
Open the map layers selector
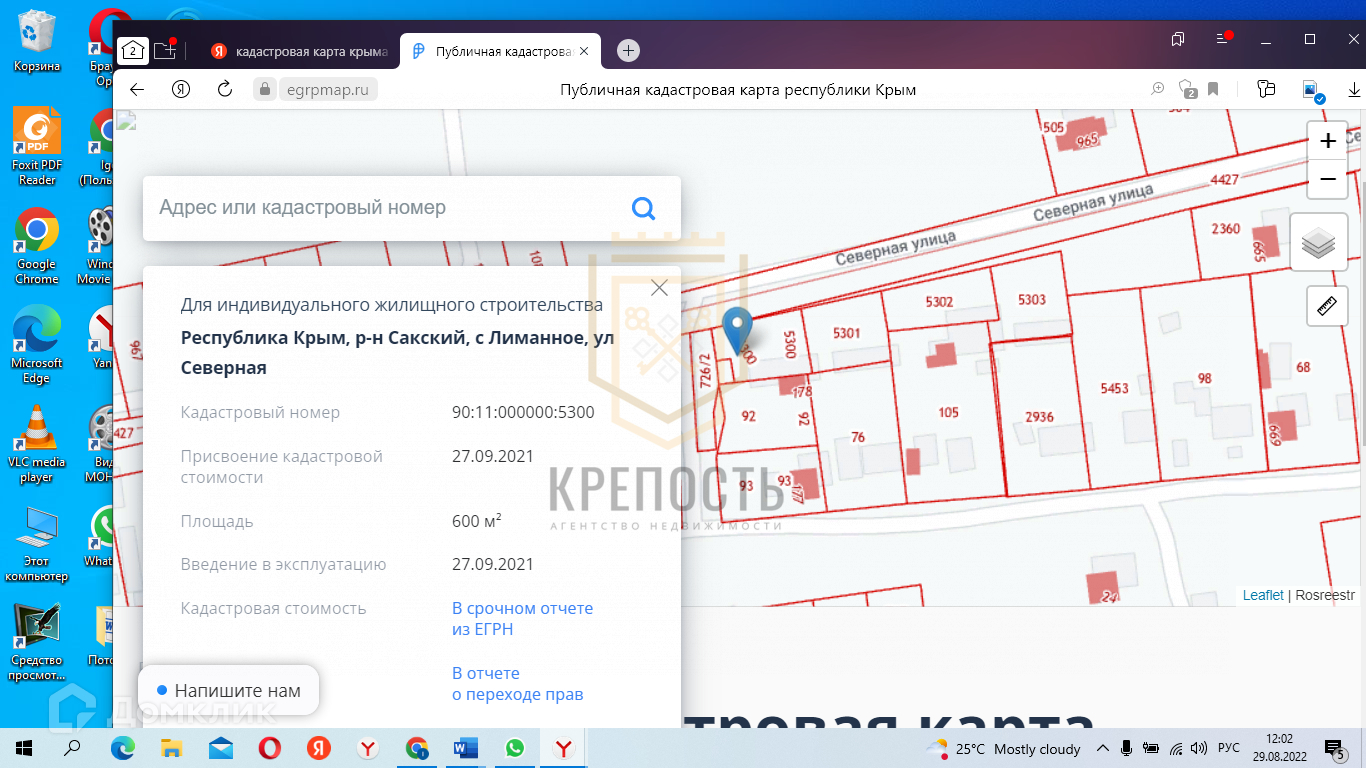pyautogui.click(x=1319, y=243)
